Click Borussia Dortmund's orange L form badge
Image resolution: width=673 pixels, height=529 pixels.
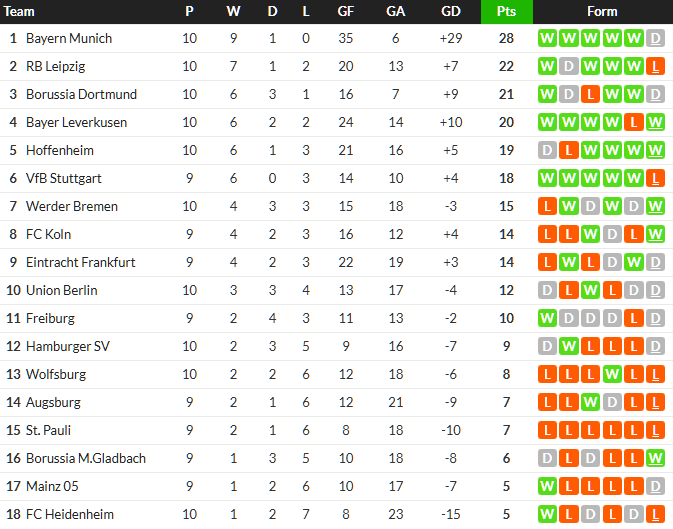(590, 94)
